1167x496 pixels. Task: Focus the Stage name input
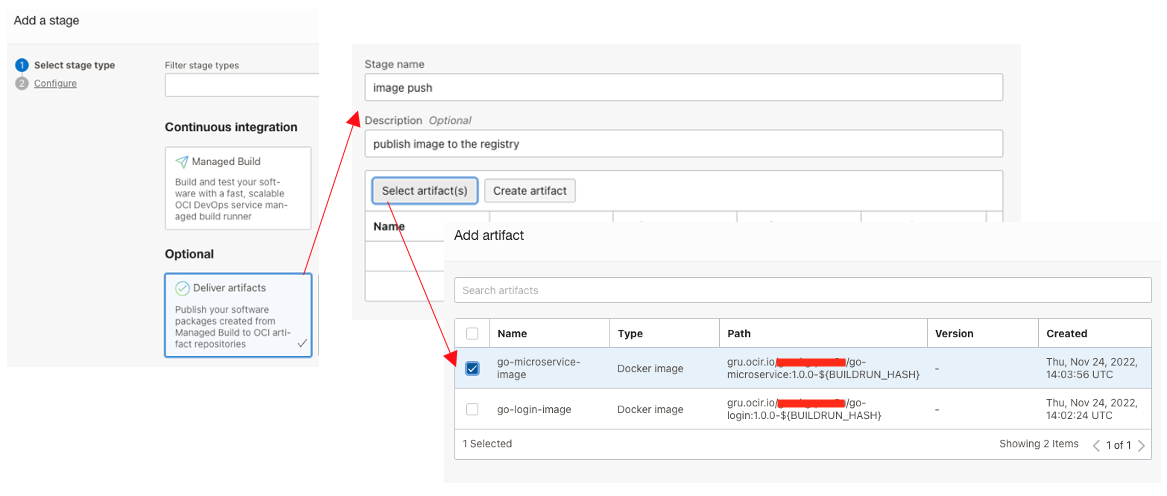(x=683, y=87)
